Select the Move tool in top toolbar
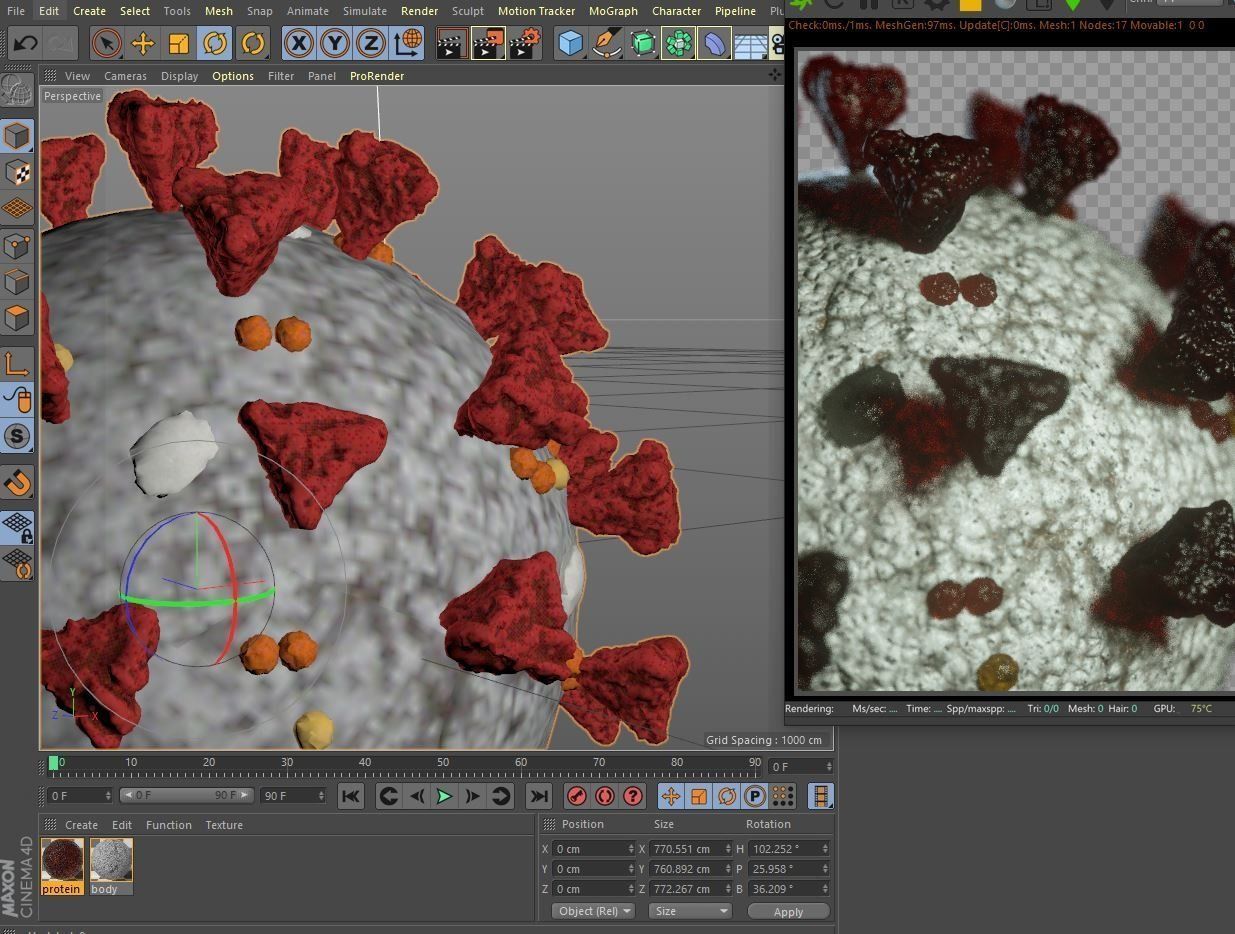This screenshot has width=1235, height=934. [x=143, y=43]
